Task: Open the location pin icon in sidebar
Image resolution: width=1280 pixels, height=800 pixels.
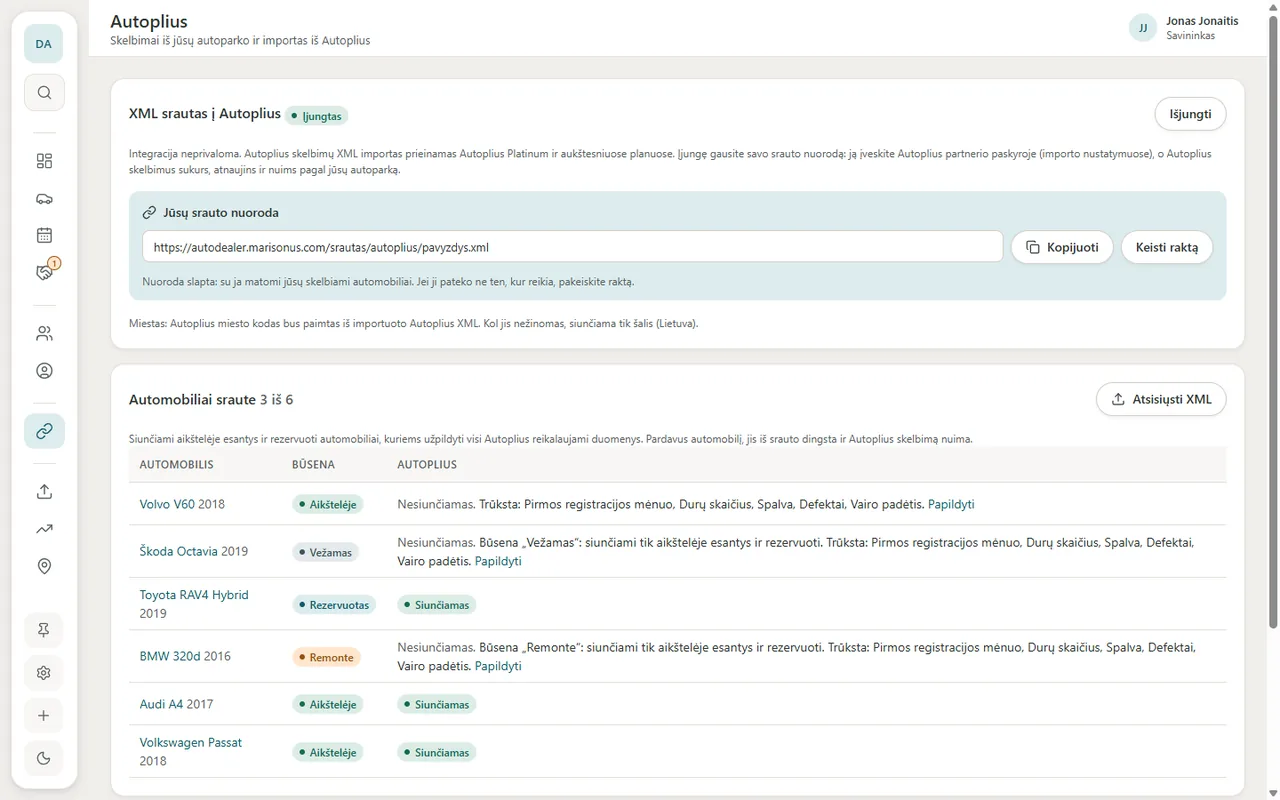Action: coord(44,567)
